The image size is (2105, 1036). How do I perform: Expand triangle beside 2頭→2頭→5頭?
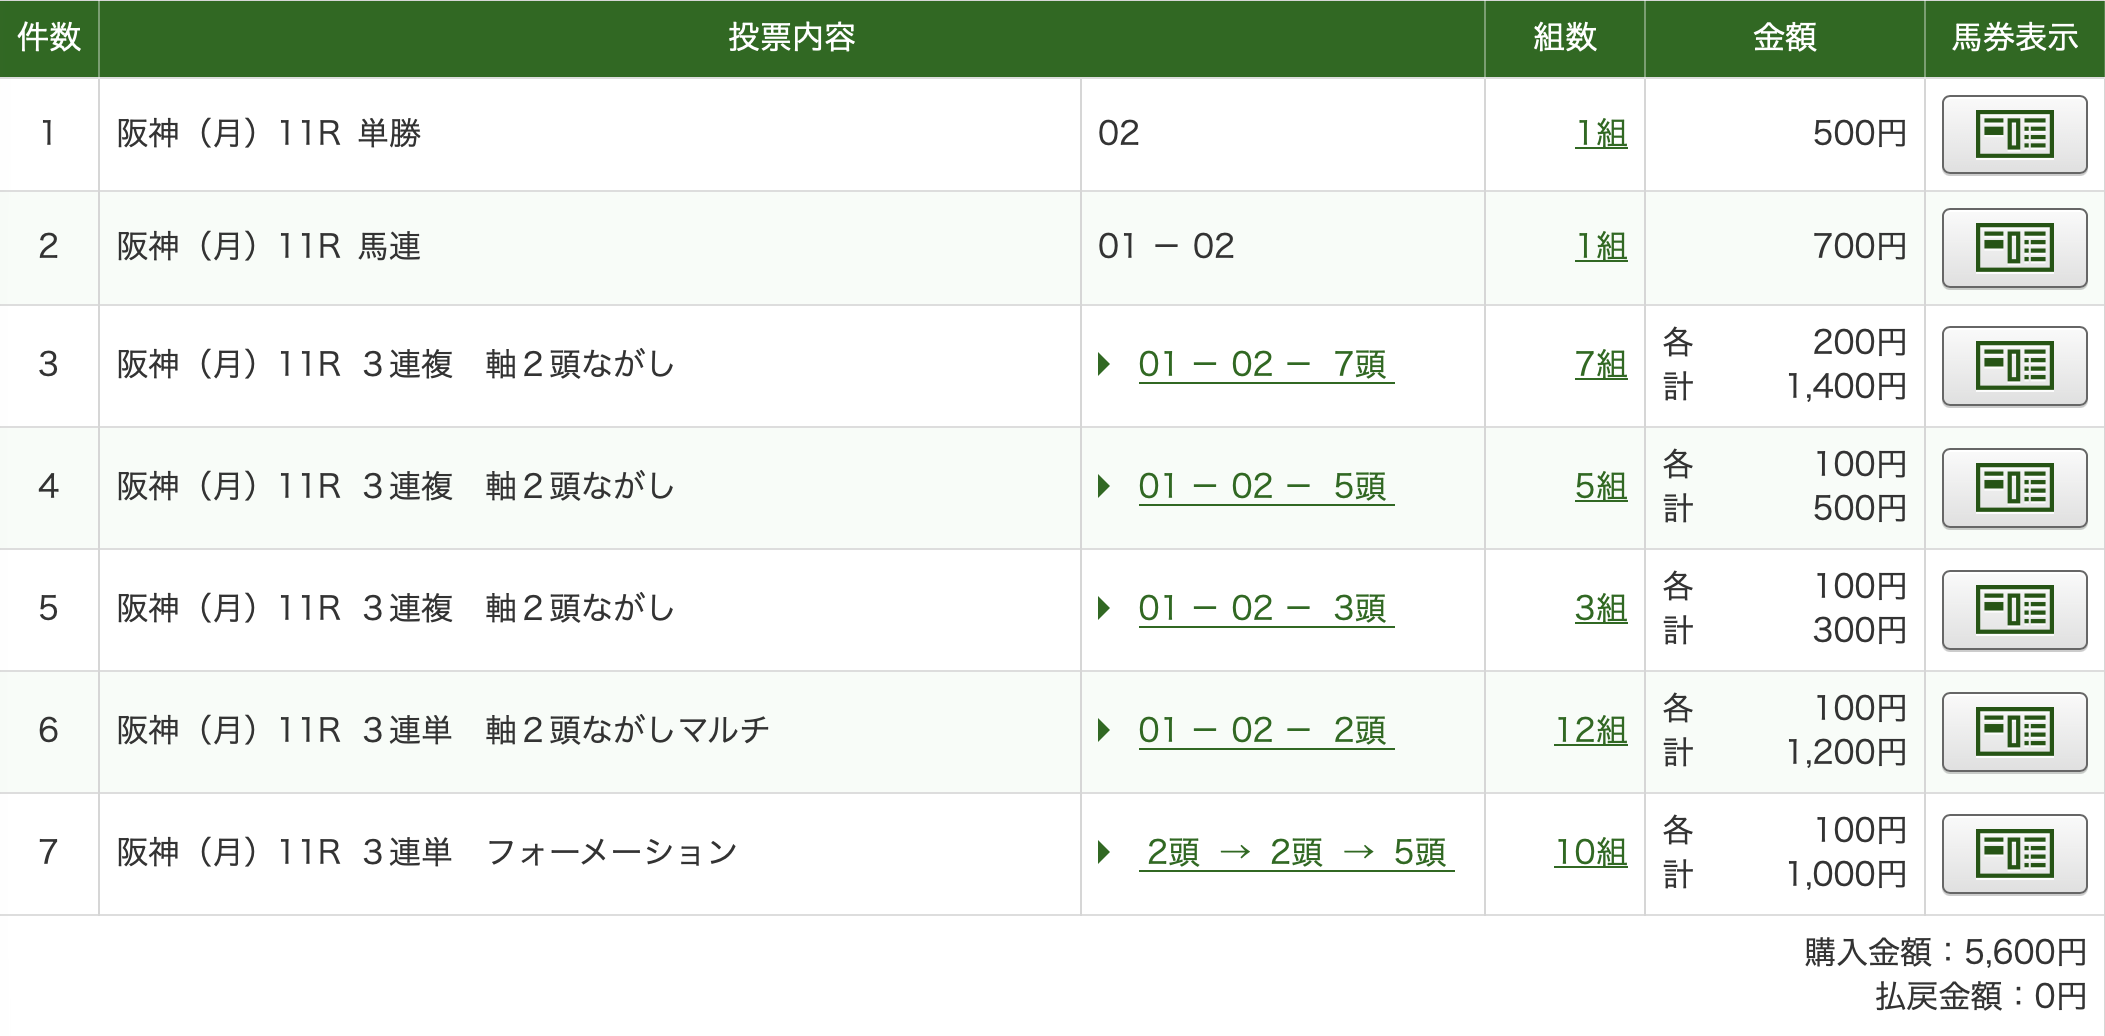click(1104, 852)
